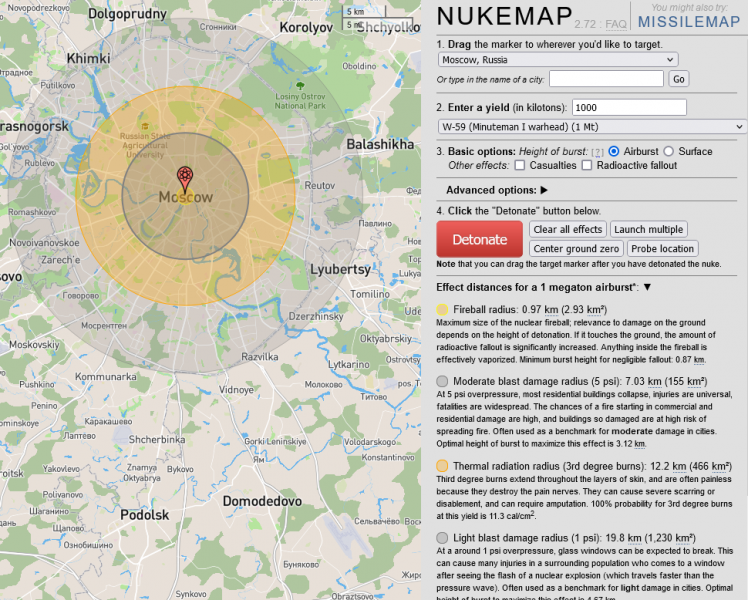Click Clear all effects button
This screenshot has height=600, width=748.
point(568,229)
